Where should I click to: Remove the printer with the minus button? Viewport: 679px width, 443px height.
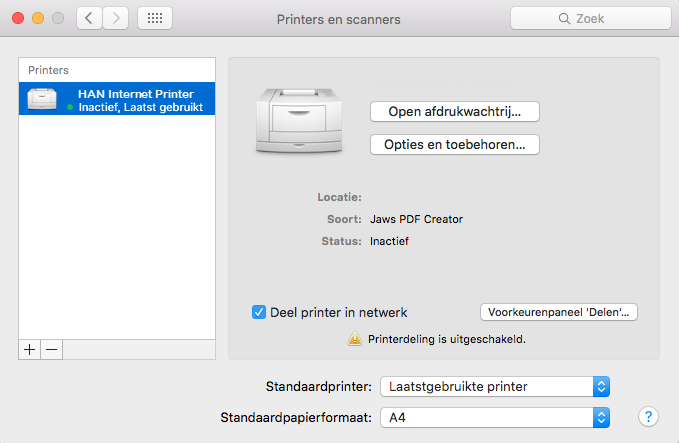(52, 349)
